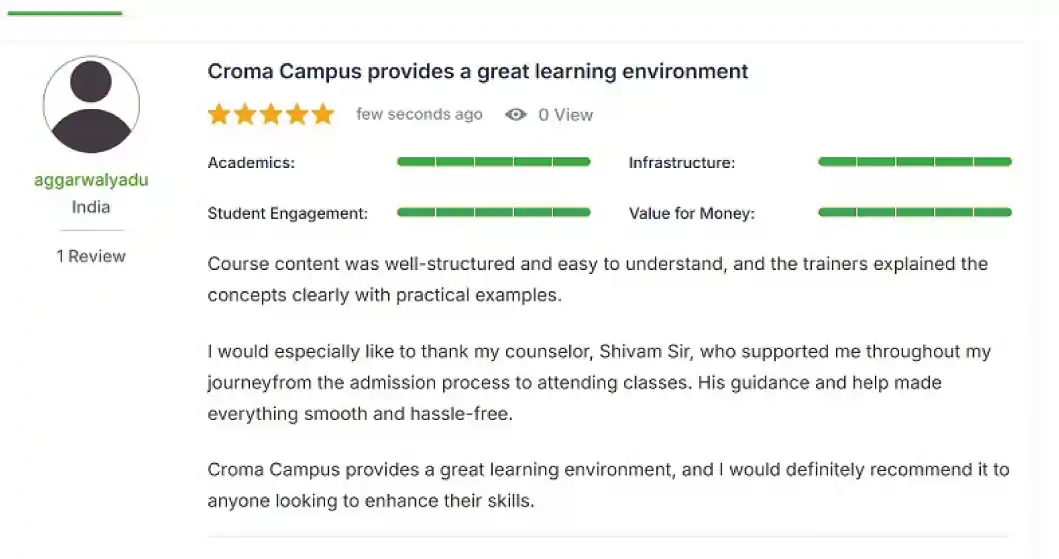This screenshot has height=559, width=1059.
Task: Click the eye view-count icon
Action: click(516, 115)
